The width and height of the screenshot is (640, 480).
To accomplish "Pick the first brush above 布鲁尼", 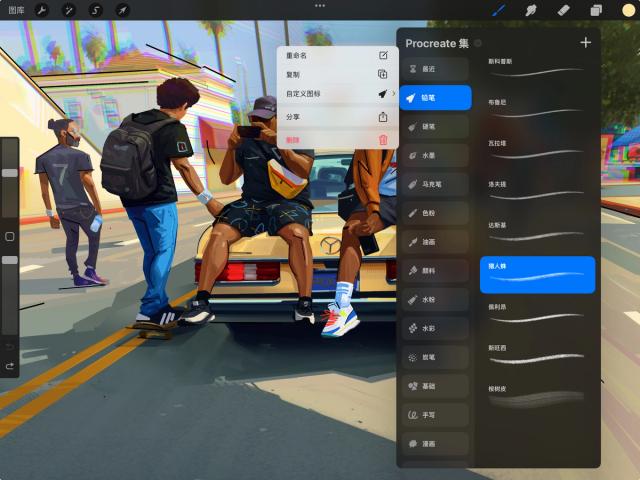I will [x=537, y=69].
